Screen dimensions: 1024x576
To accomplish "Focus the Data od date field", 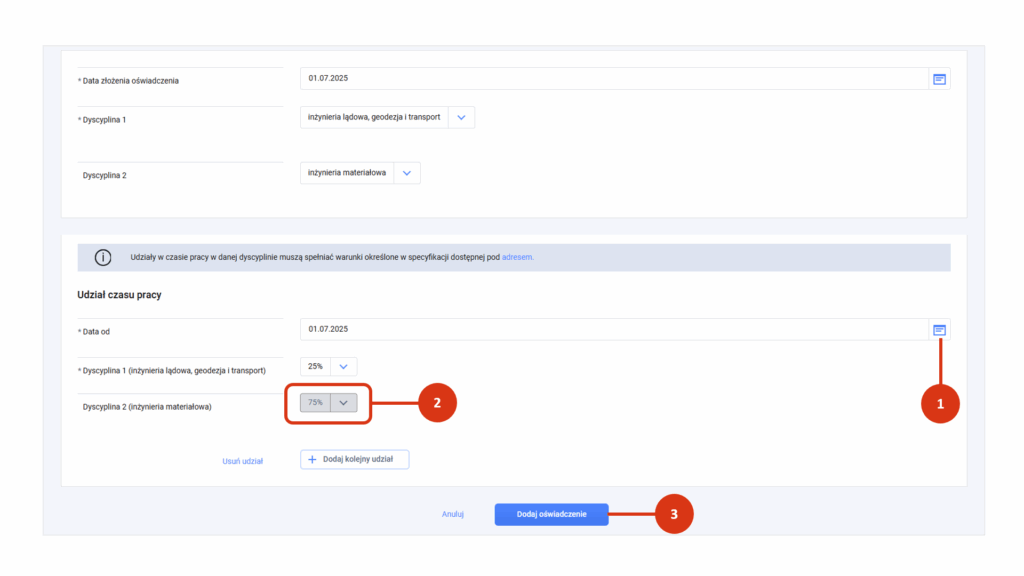I will coord(614,329).
